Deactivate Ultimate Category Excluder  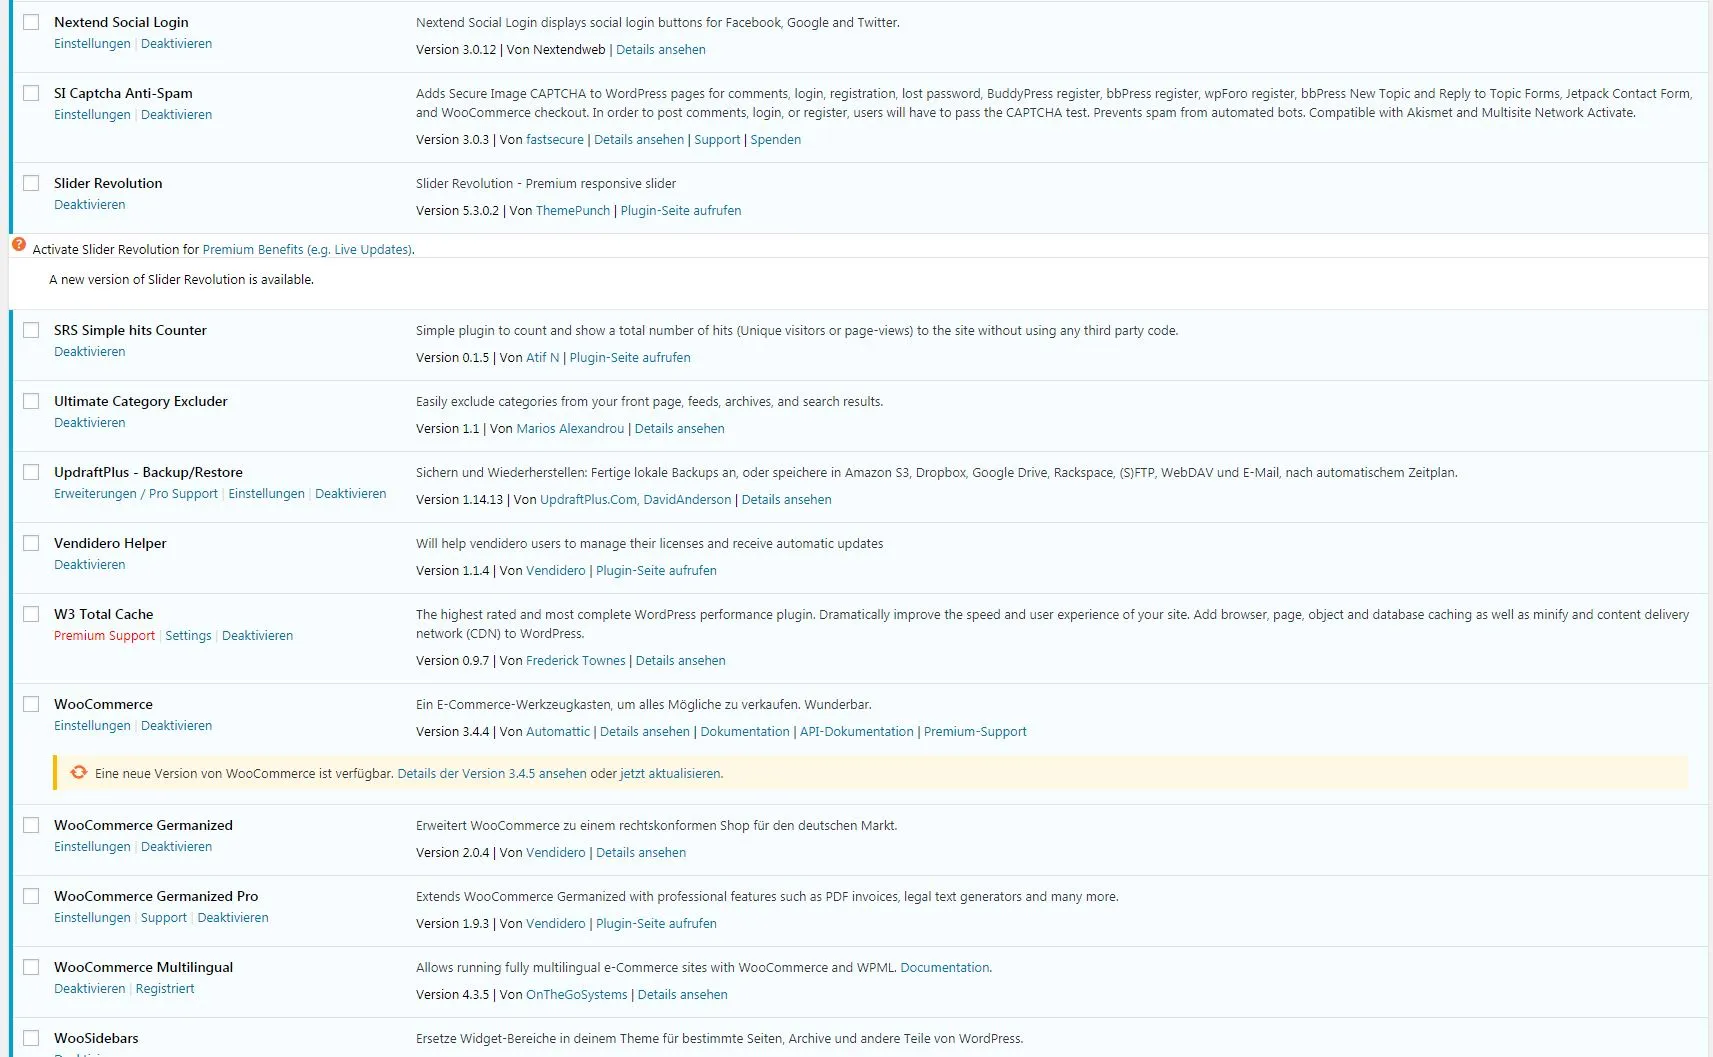(90, 423)
